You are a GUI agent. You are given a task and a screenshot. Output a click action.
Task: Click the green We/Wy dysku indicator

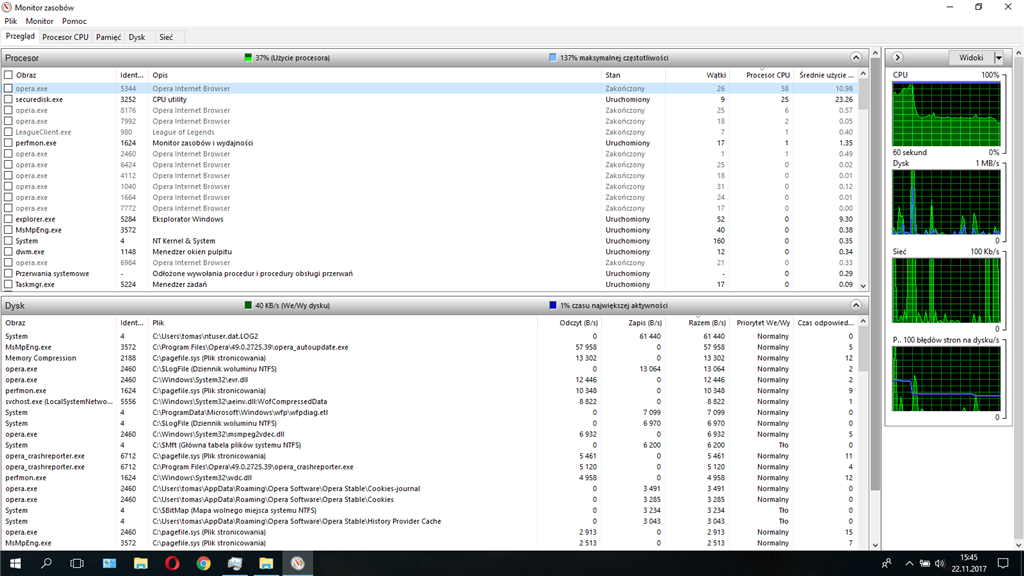[x=248, y=305]
